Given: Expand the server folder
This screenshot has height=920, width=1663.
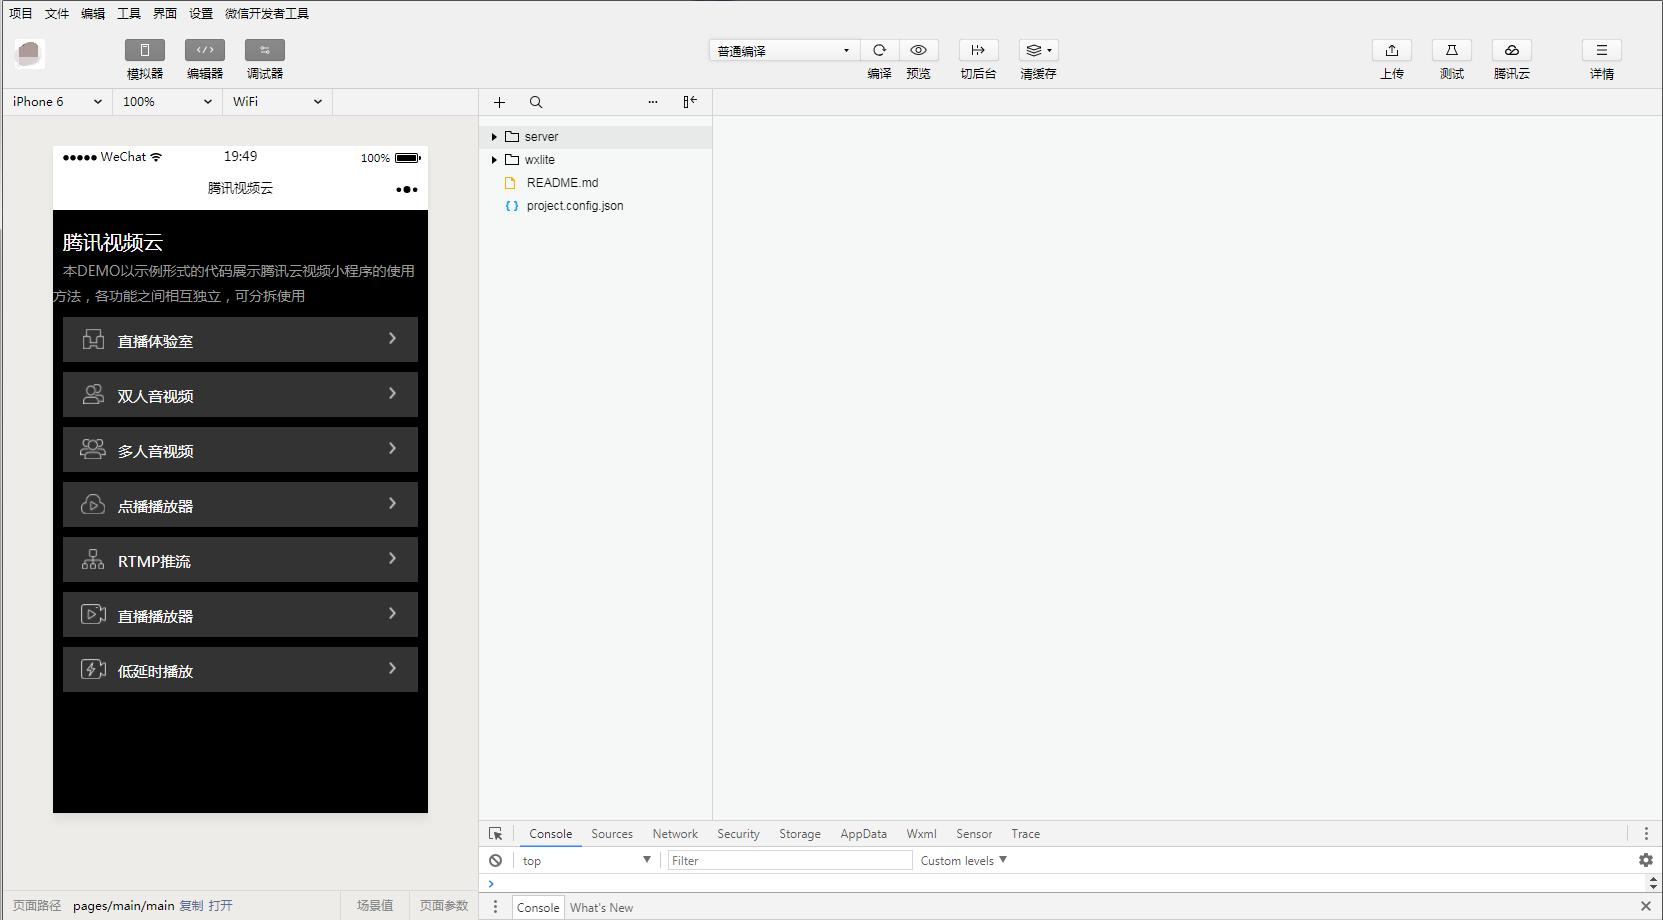Looking at the screenshot, I should coord(494,137).
